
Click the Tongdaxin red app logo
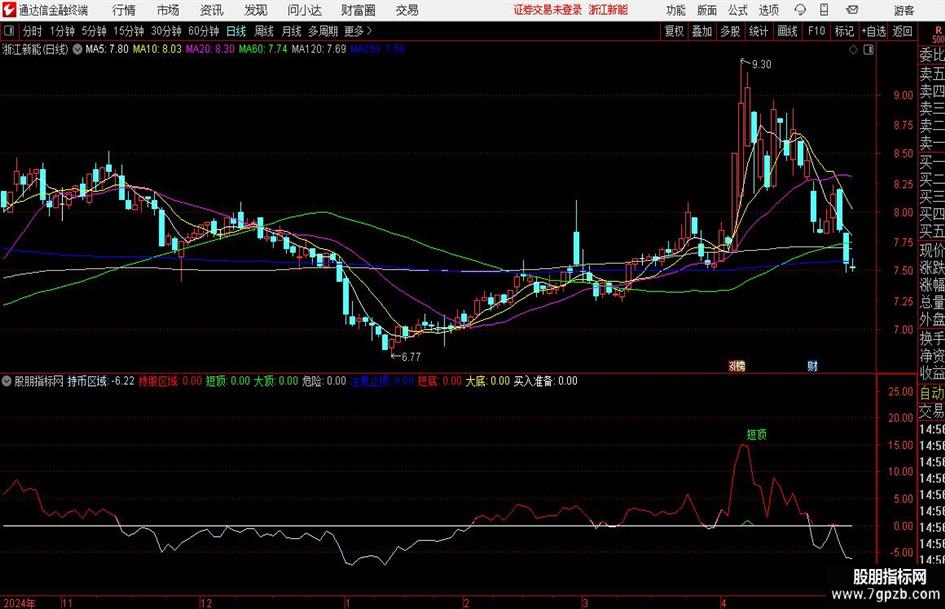[x=8, y=10]
